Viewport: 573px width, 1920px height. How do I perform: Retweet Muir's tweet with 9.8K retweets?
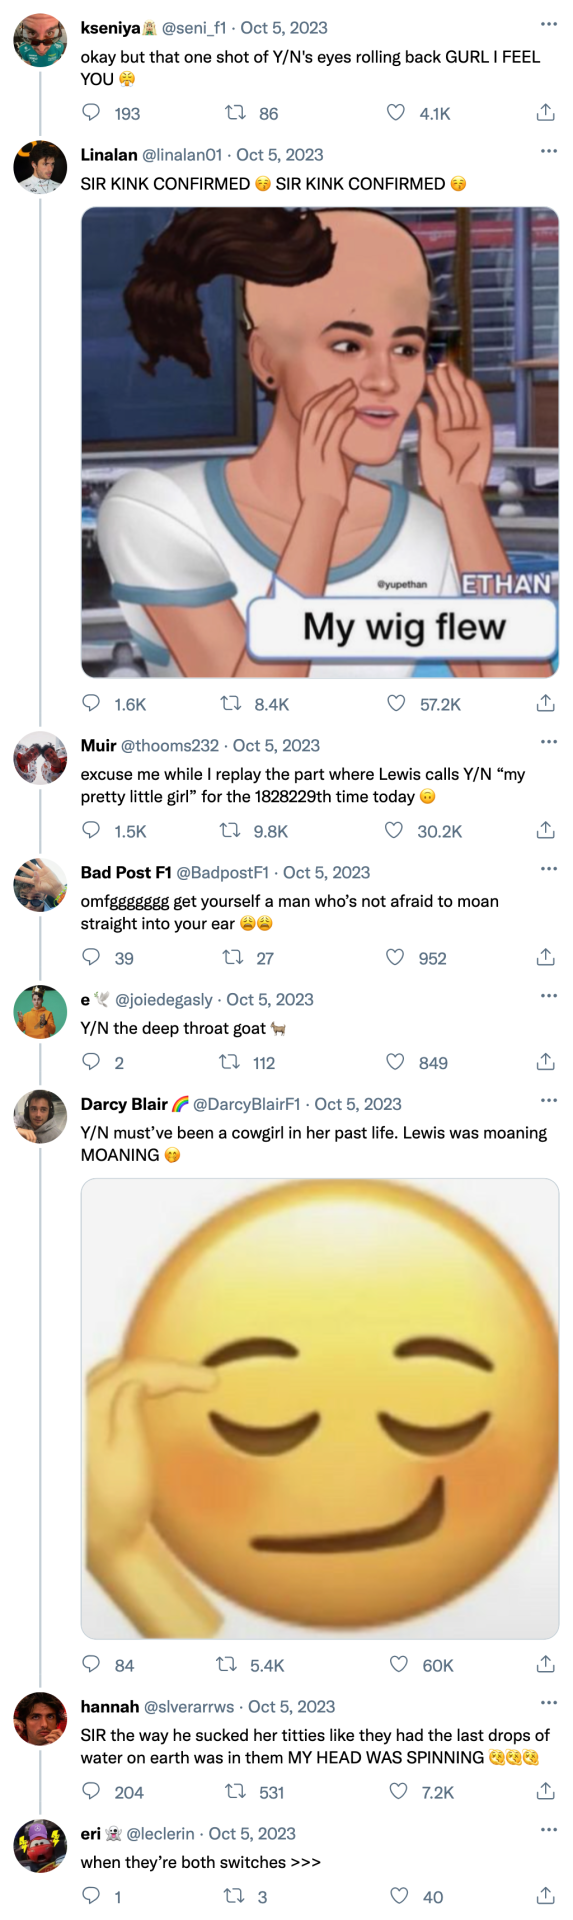click(230, 830)
